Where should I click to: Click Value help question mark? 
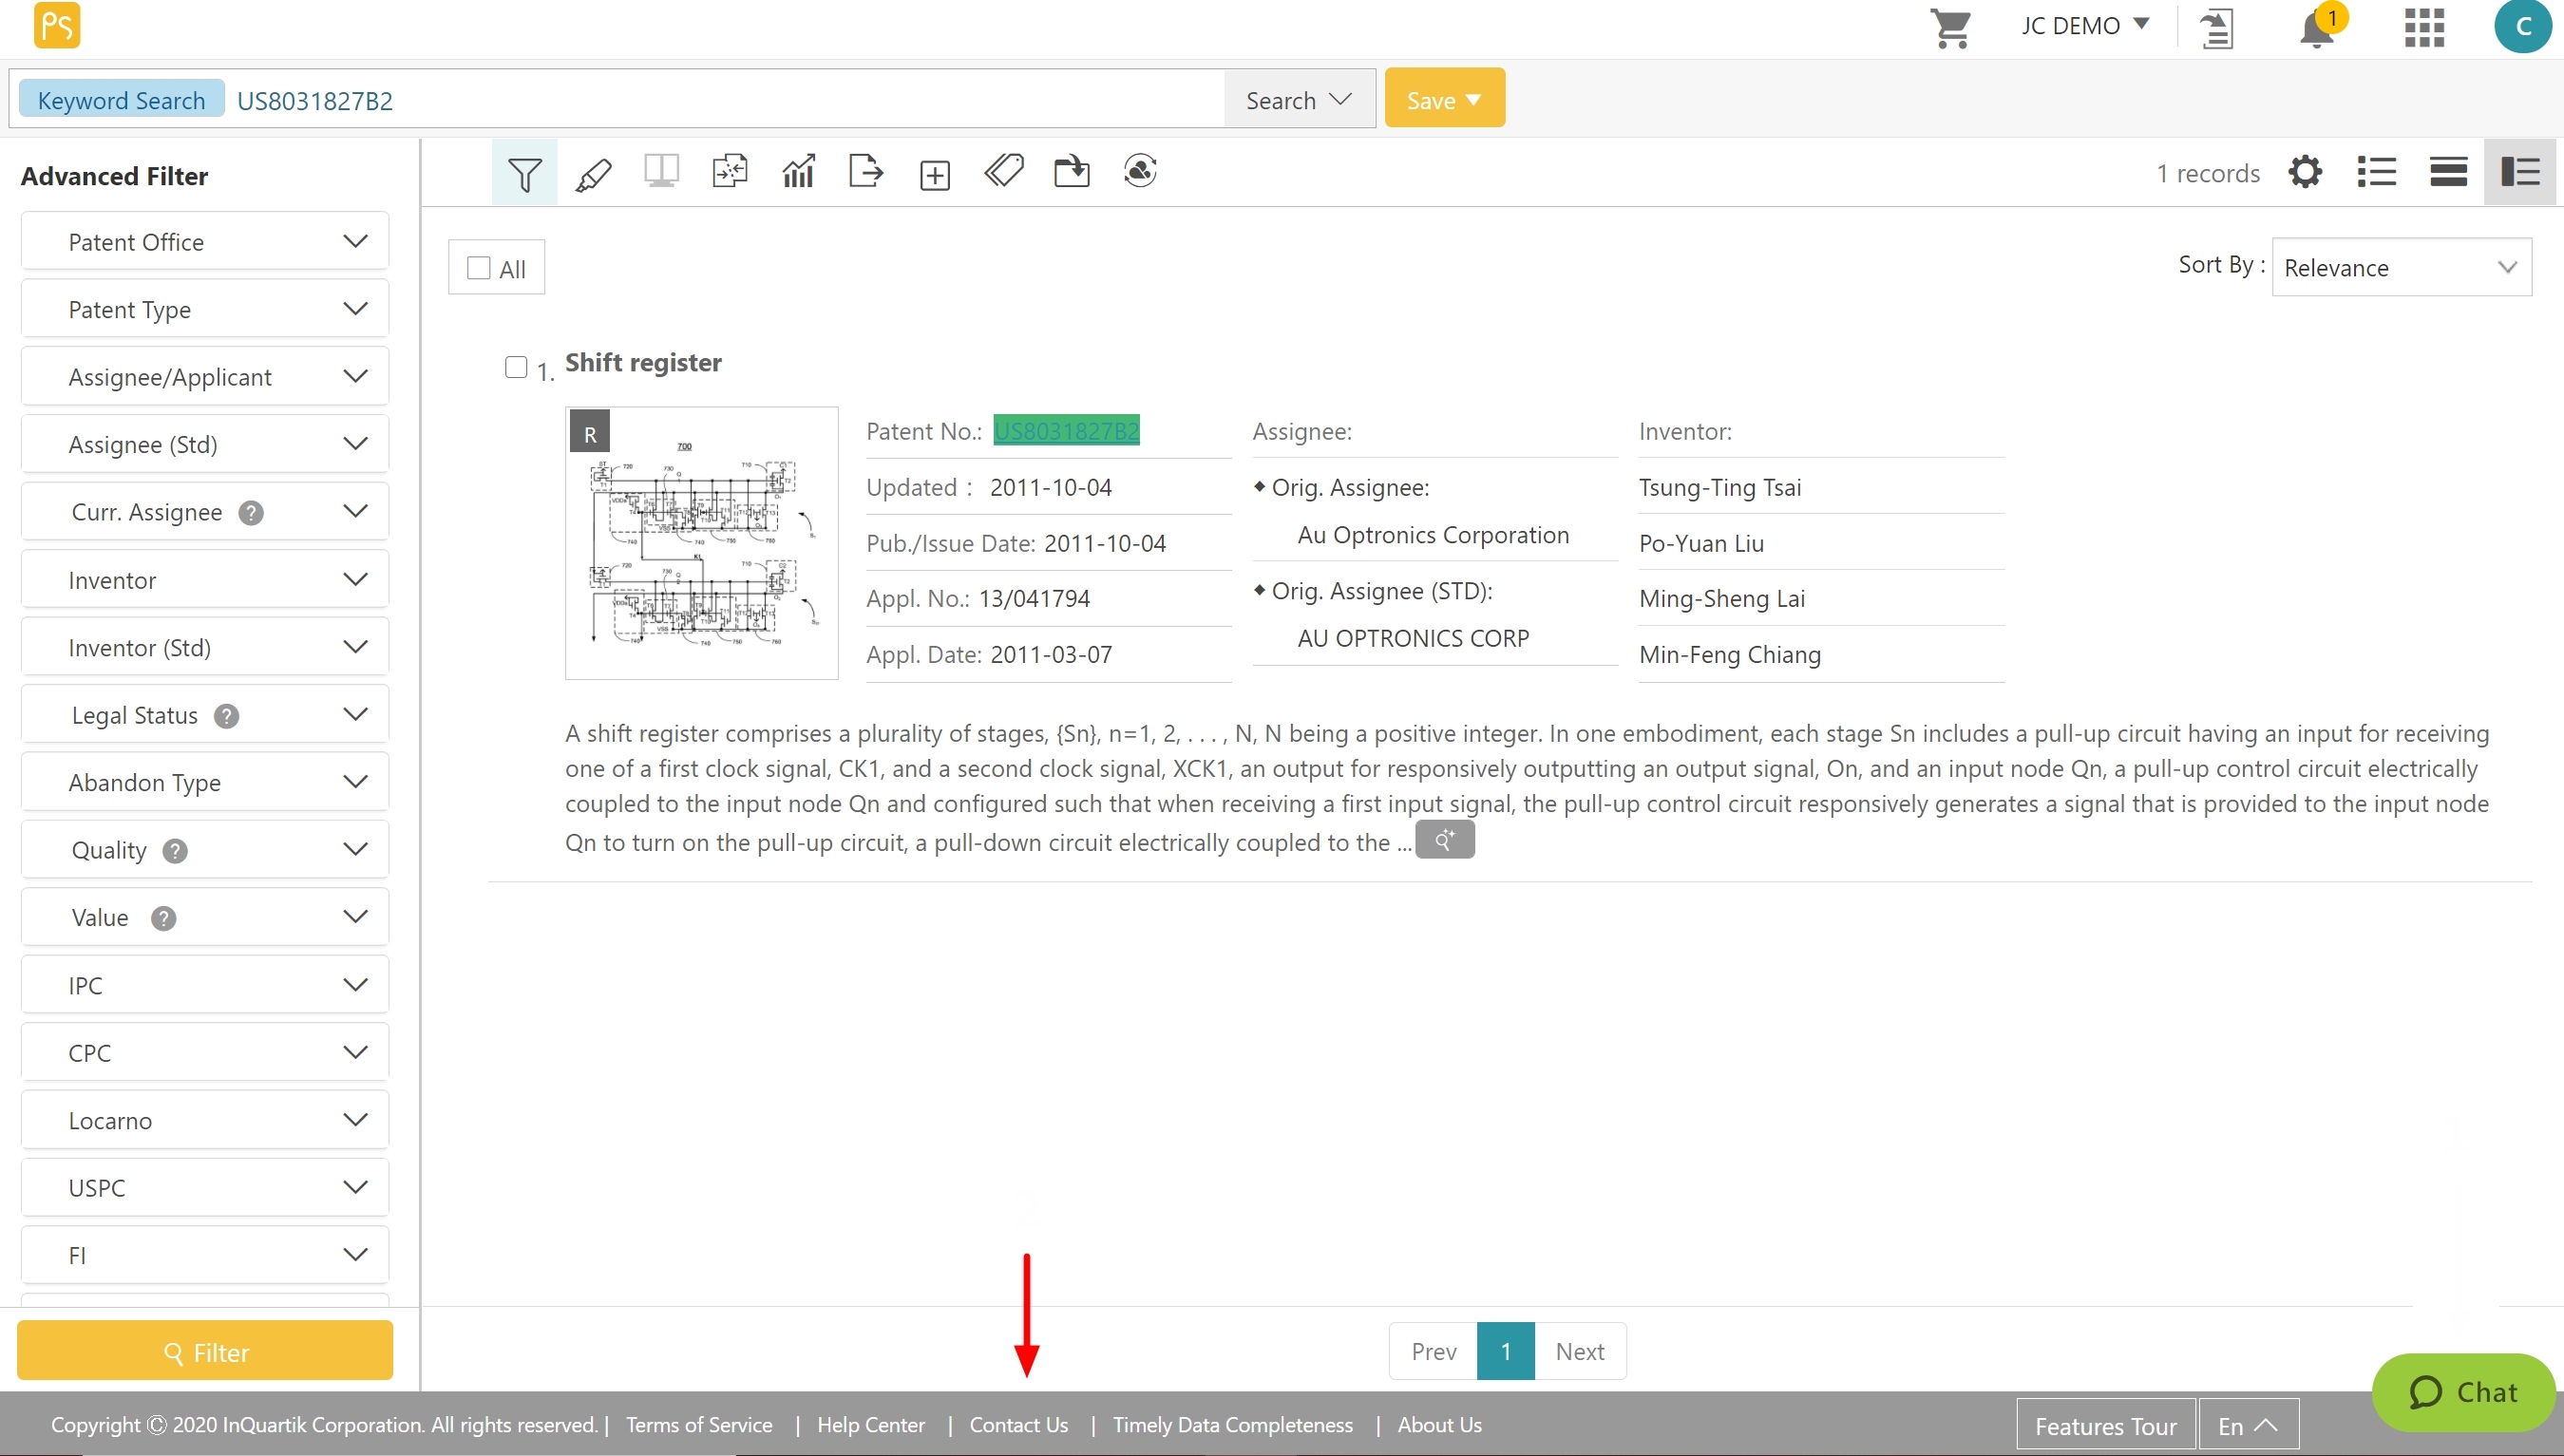[x=164, y=918]
